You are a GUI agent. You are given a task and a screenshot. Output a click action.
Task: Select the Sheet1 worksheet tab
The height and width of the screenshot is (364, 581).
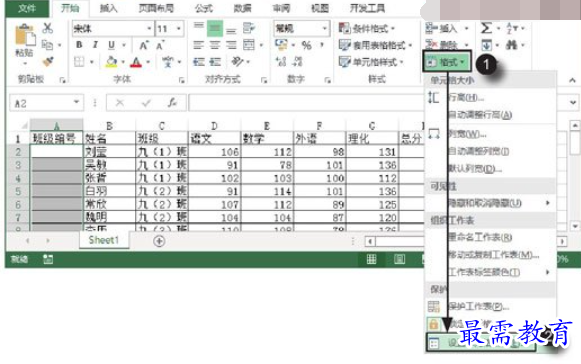pyautogui.click(x=104, y=240)
